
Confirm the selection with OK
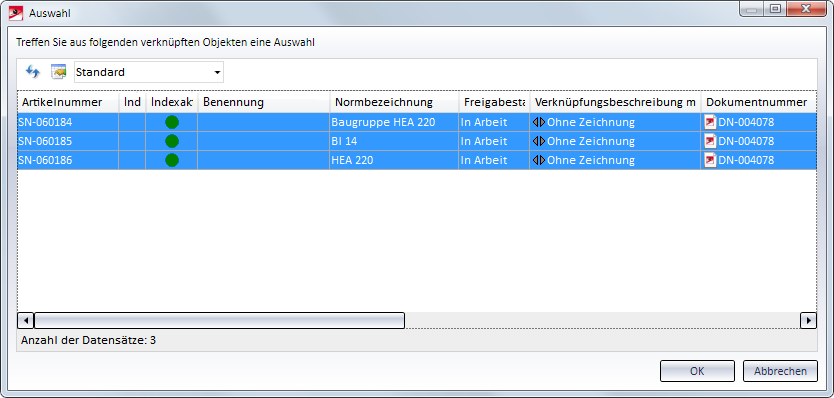click(697, 371)
